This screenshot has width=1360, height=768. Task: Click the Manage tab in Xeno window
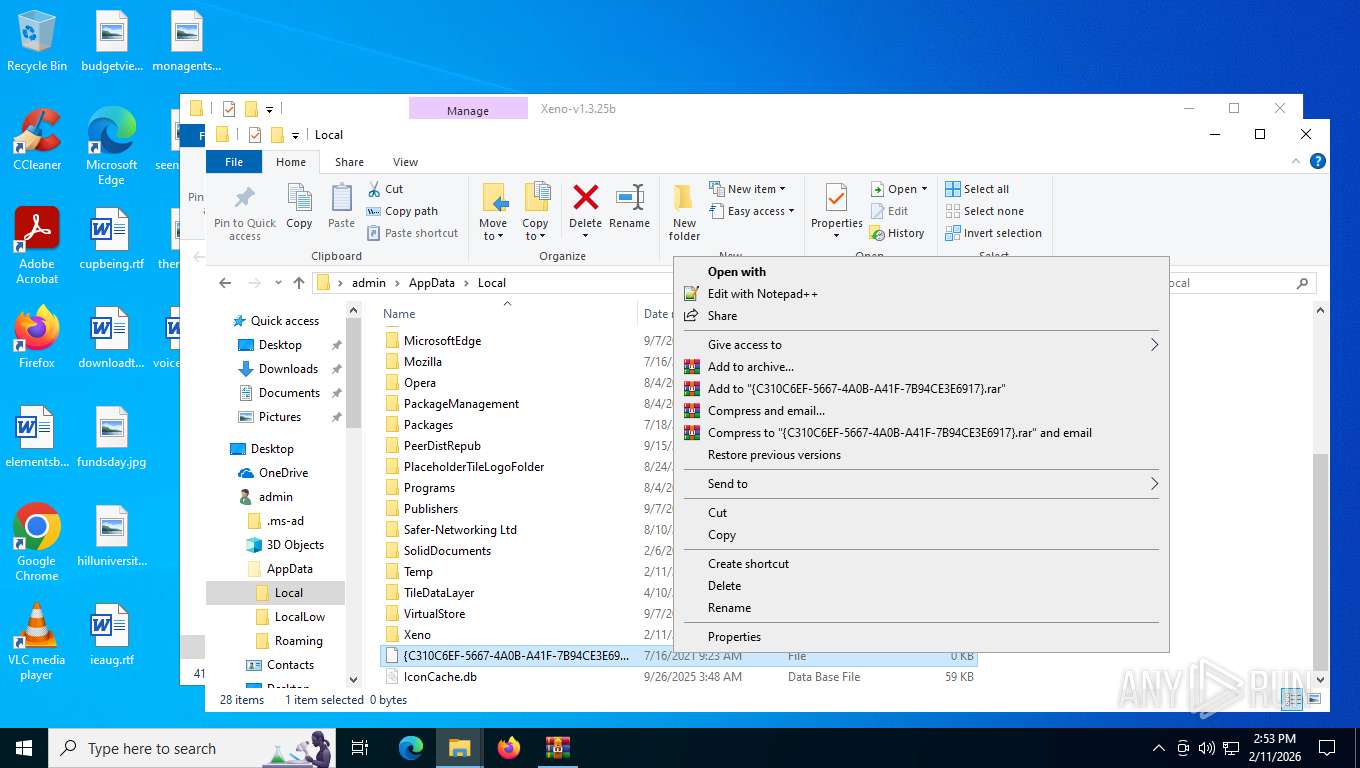click(468, 110)
